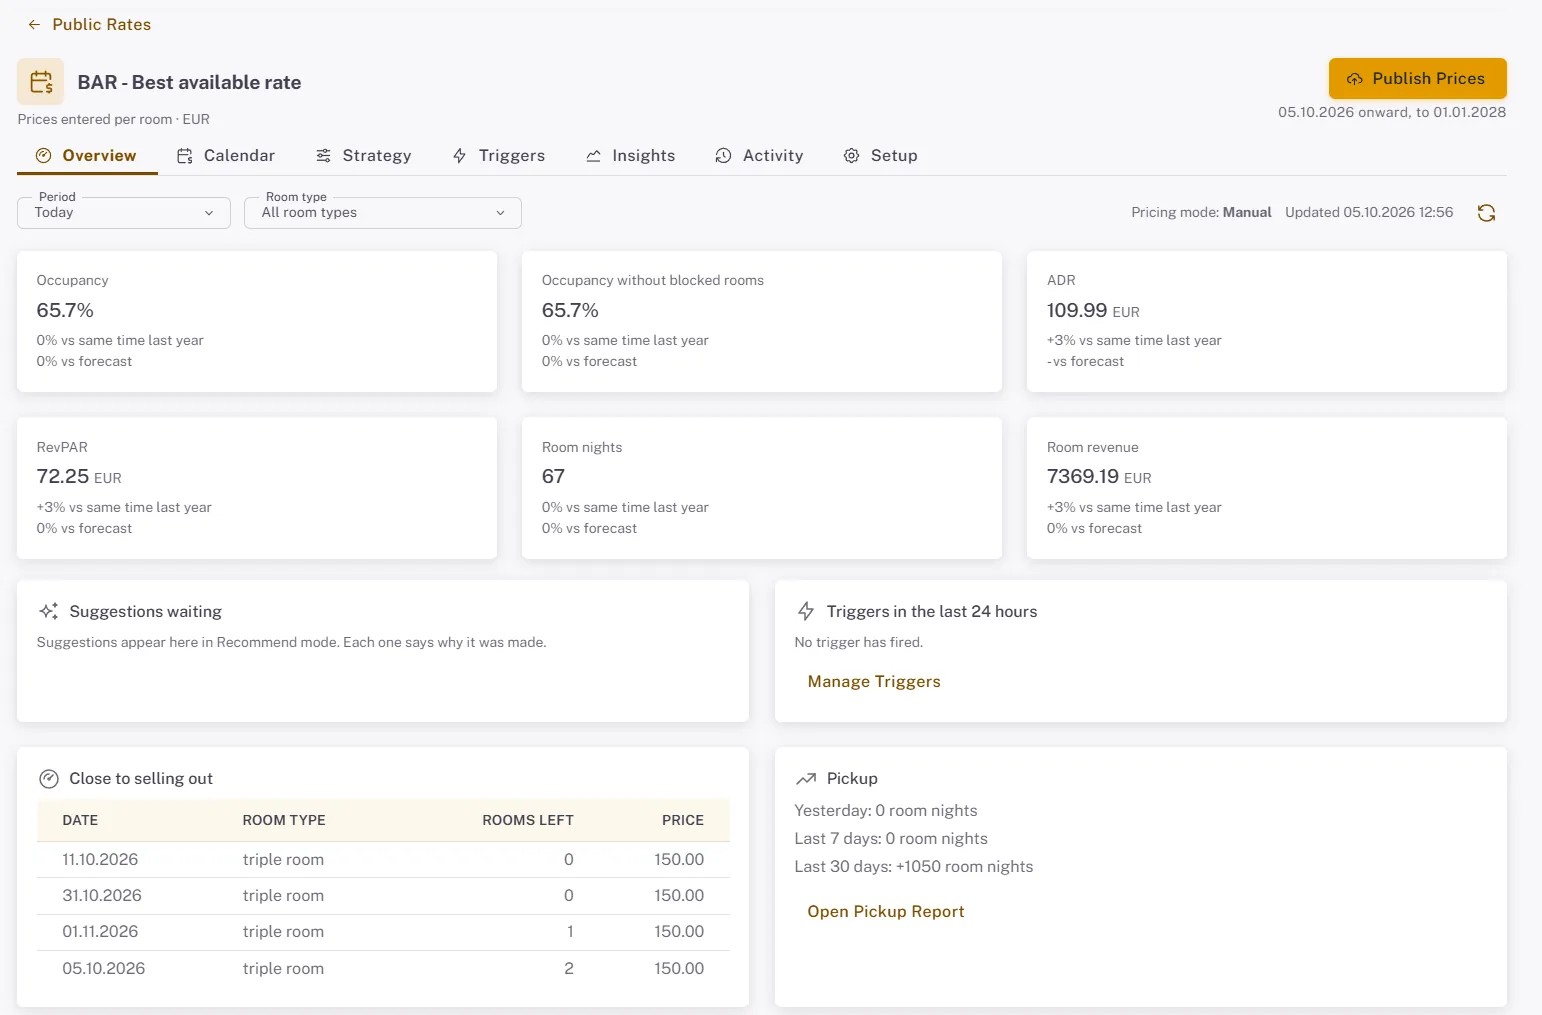Image resolution: width=1542 pixels, height=1015 pixels.
Task: Select the 11.10.2026 date cell
Action: click(x=100, y=860)
